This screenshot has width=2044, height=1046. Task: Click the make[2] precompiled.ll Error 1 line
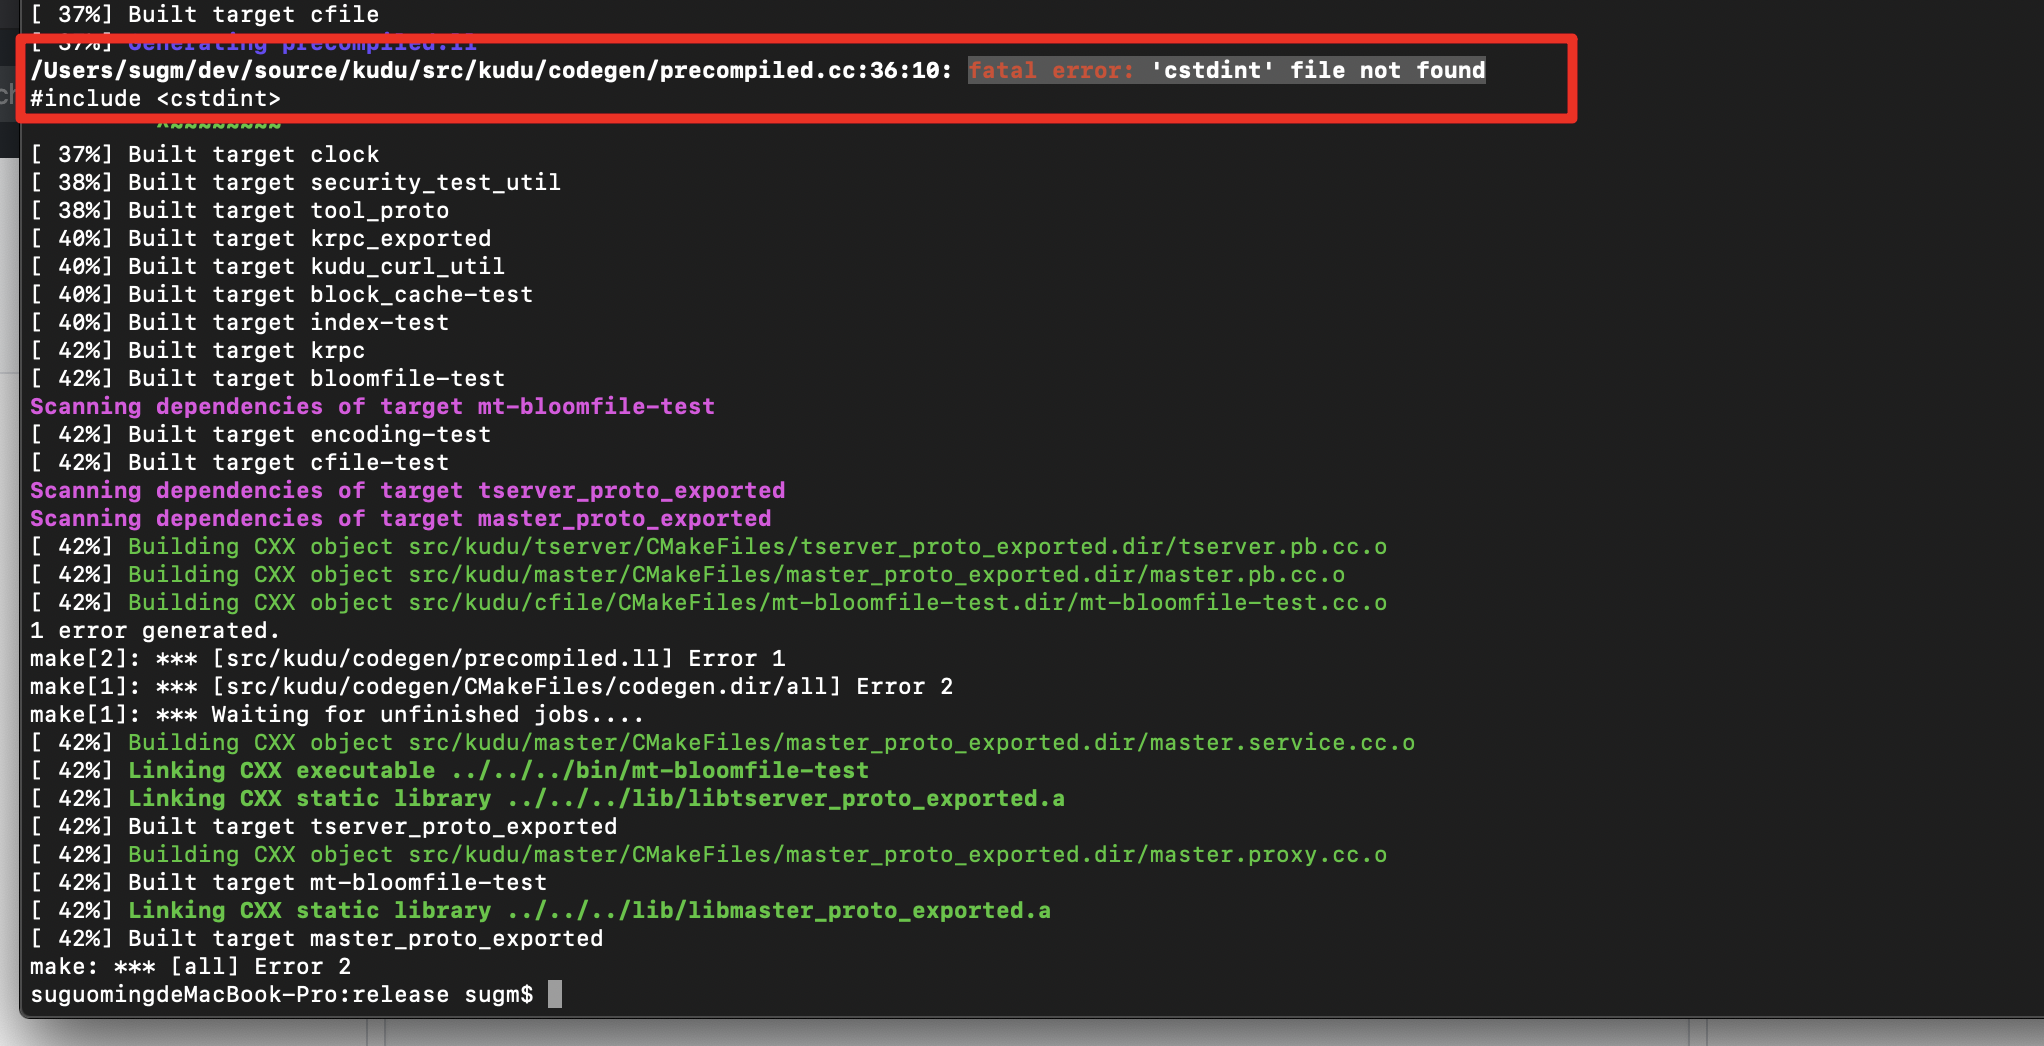coord(407,658)
